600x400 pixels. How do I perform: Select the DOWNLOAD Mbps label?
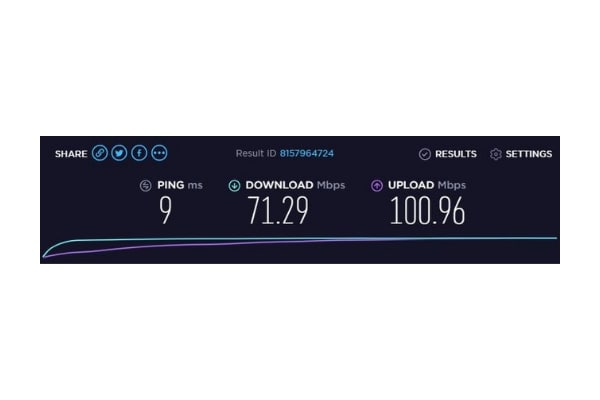(x=295, y=185)
